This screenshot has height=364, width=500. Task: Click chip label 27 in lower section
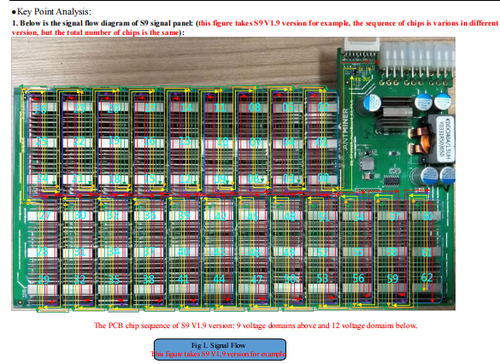point(44,216)
